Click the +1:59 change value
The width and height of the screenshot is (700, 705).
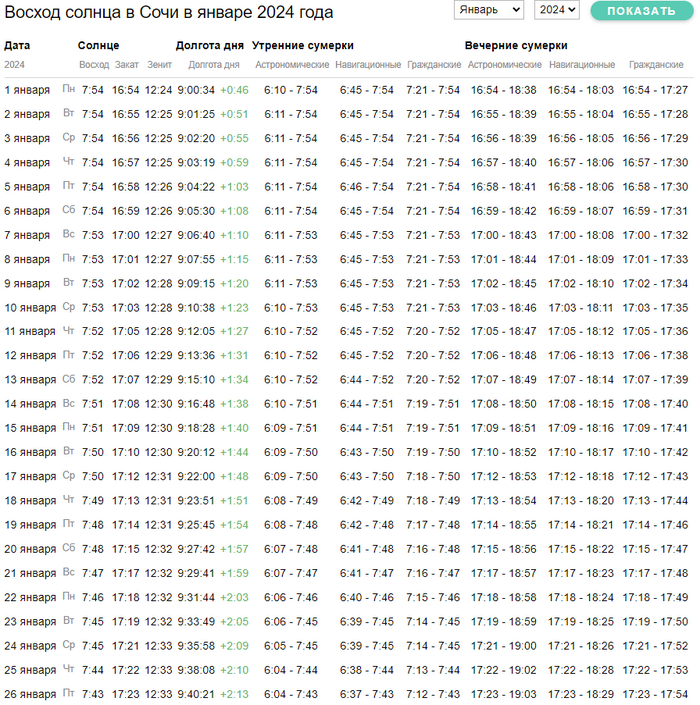234,574
